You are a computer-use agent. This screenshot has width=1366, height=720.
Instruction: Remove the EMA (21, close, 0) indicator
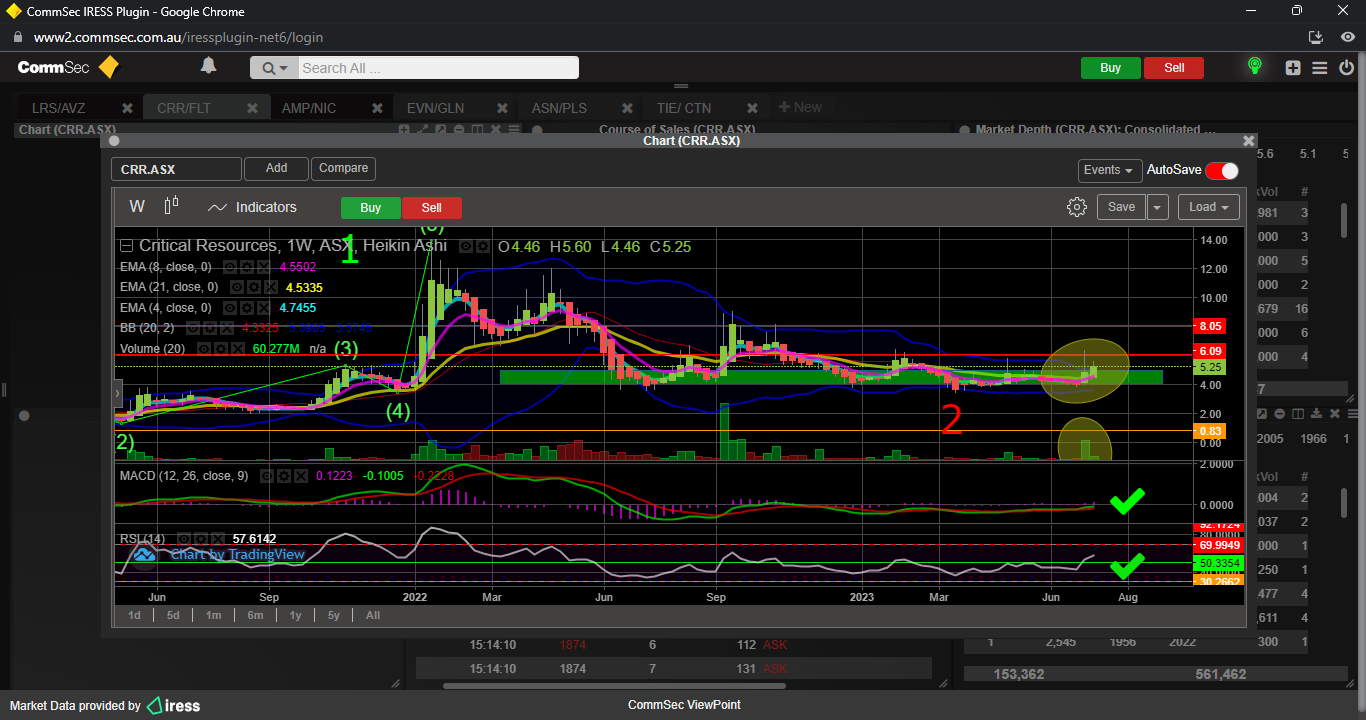[270, 287]
